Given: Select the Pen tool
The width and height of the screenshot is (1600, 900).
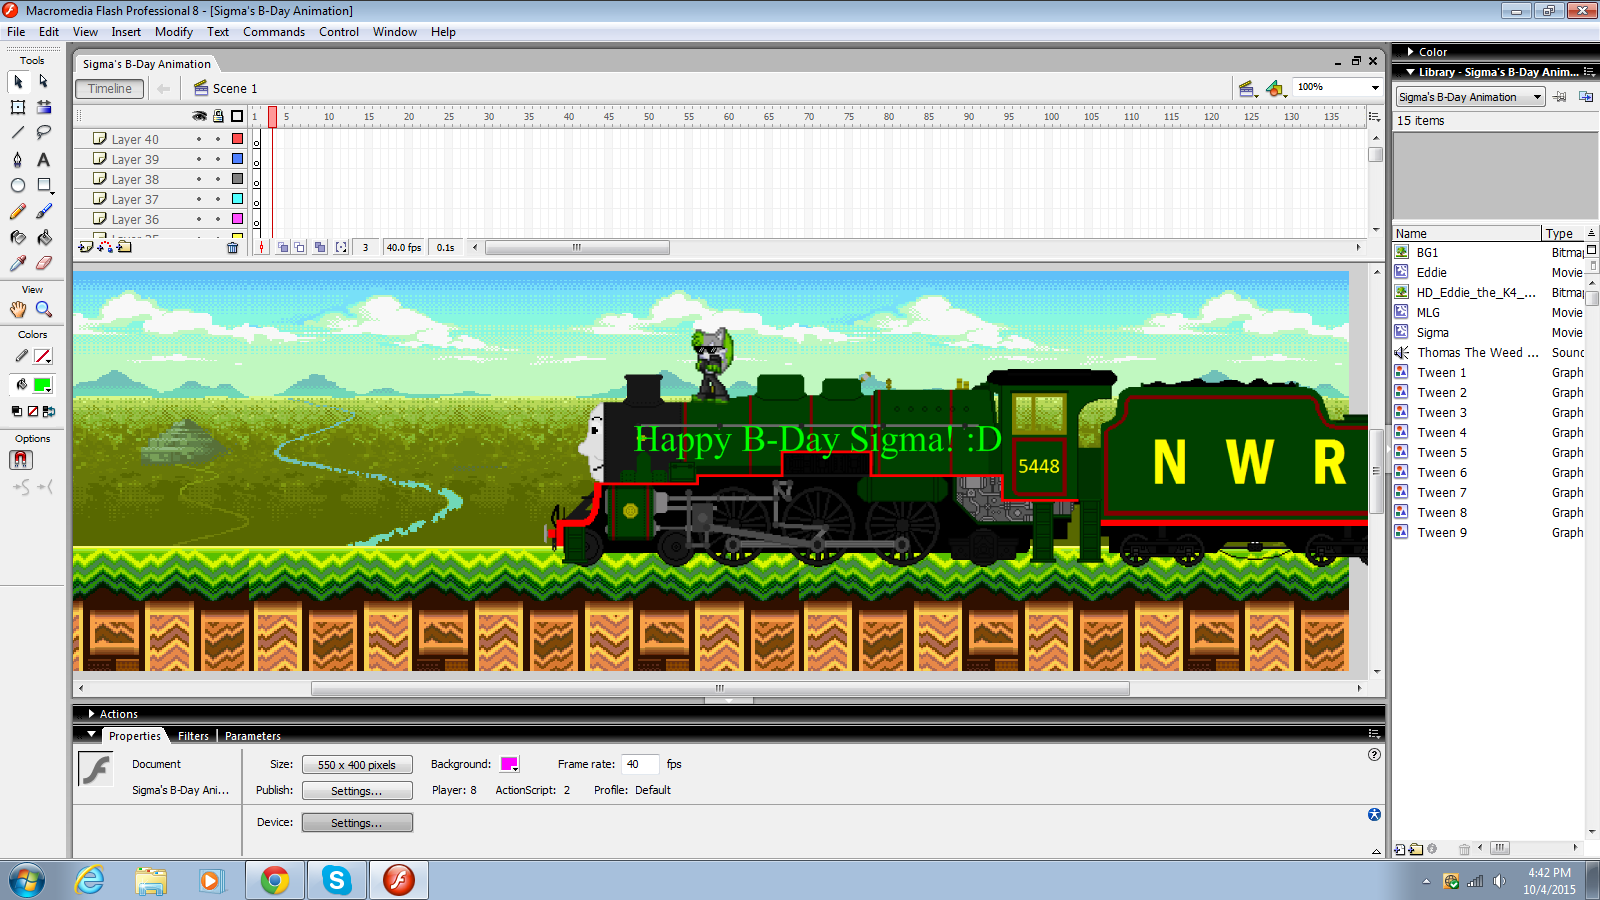Looking at the screenshot, I should [18, 159].
